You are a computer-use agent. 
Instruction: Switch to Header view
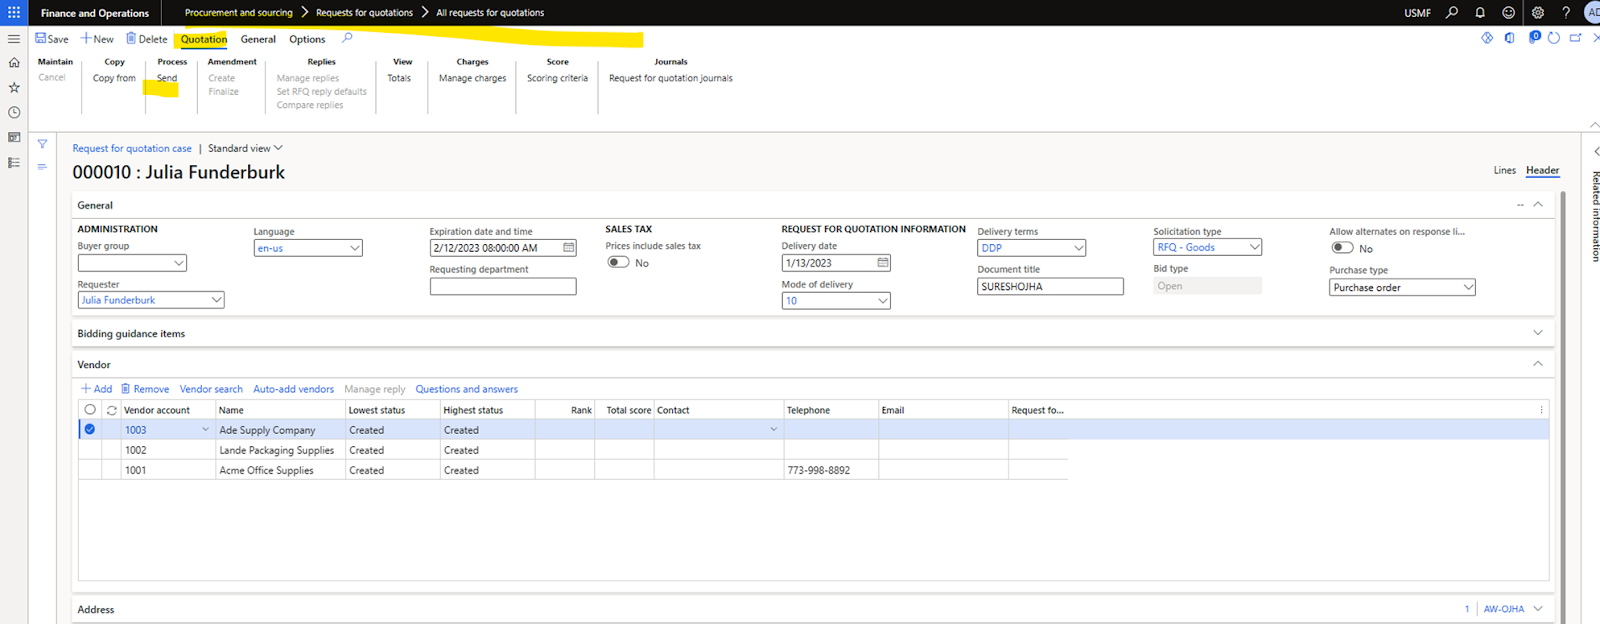click(x=1542, y=170)
